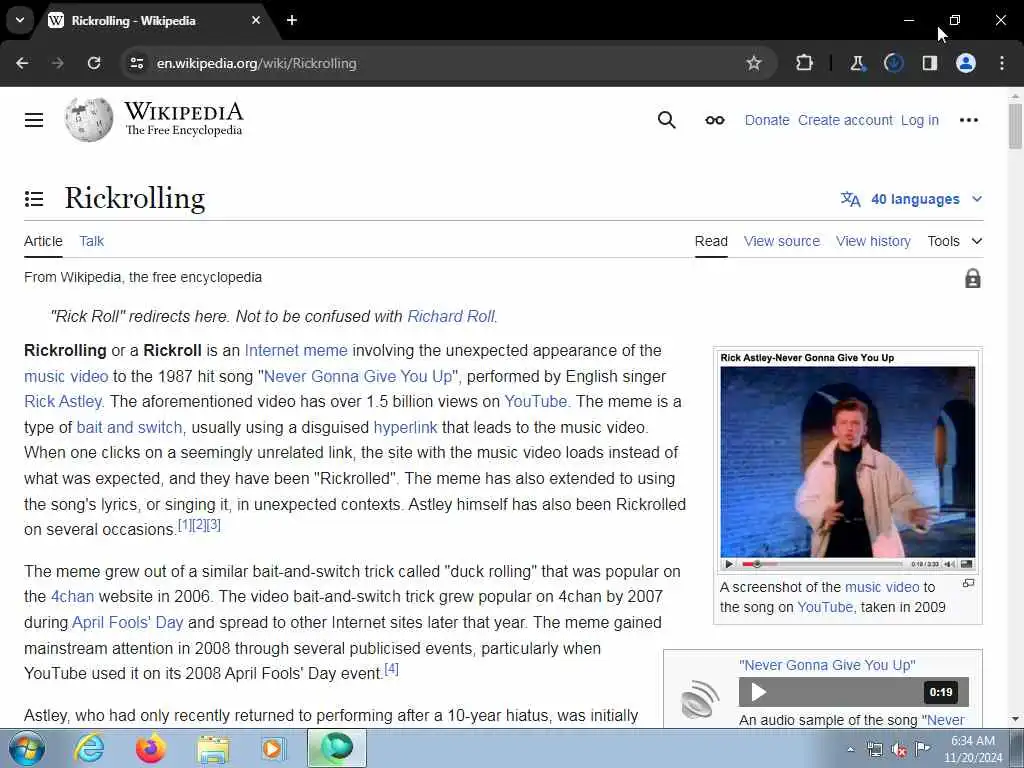Click the audio speaker icon

coord(700,699)
